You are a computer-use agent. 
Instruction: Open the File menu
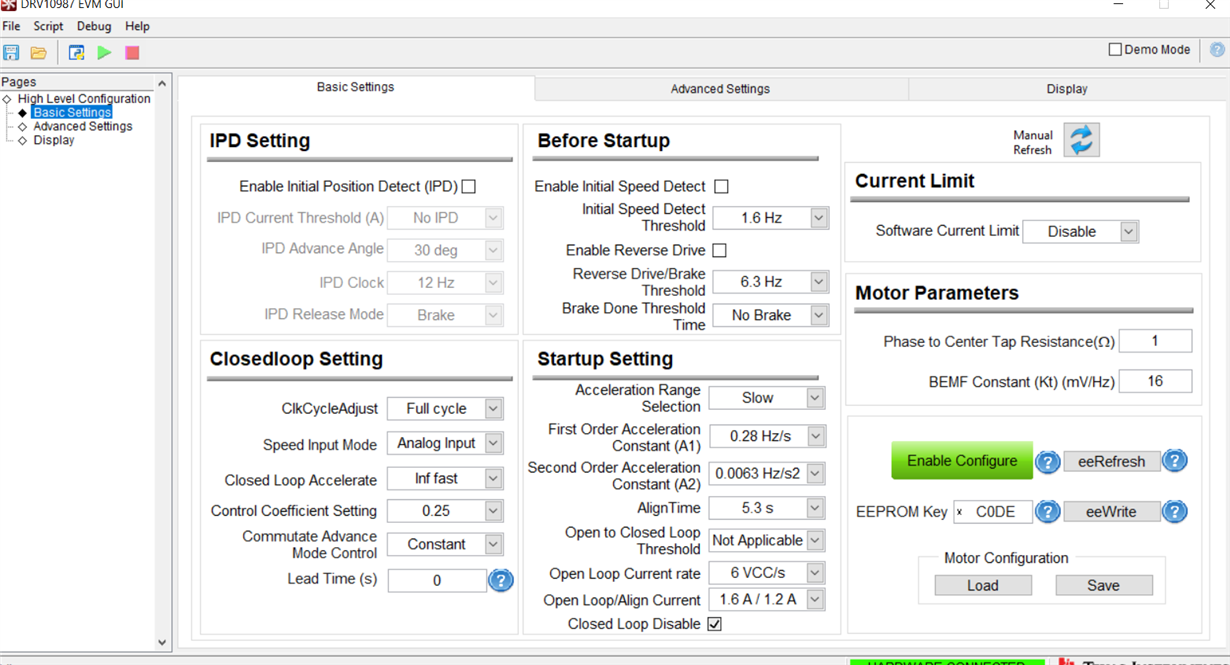tap(11, 26)
